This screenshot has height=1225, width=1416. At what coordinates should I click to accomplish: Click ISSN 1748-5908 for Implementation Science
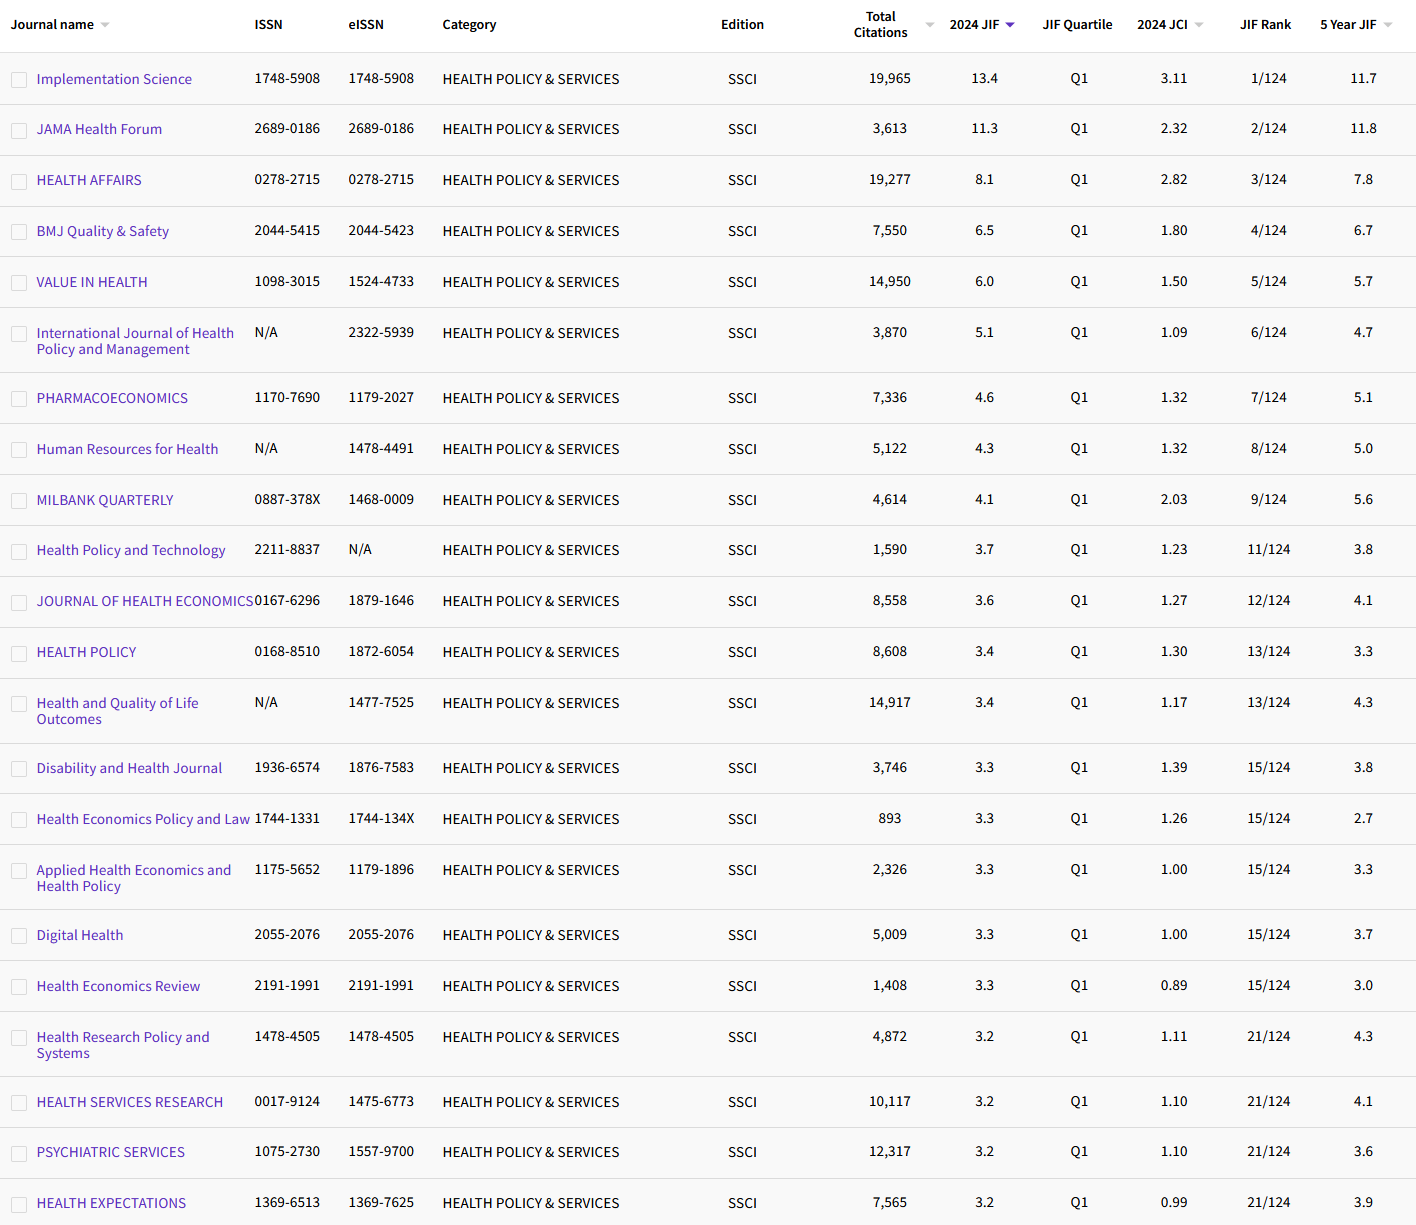[x=287, y=78]
